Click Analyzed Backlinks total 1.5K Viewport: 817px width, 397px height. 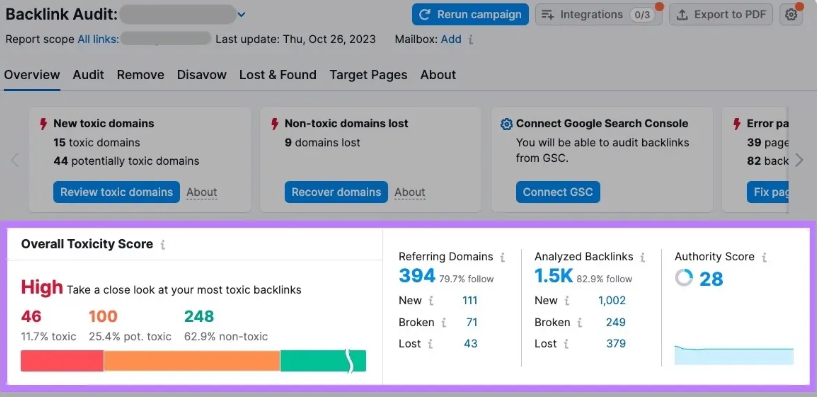coord(554,276)
